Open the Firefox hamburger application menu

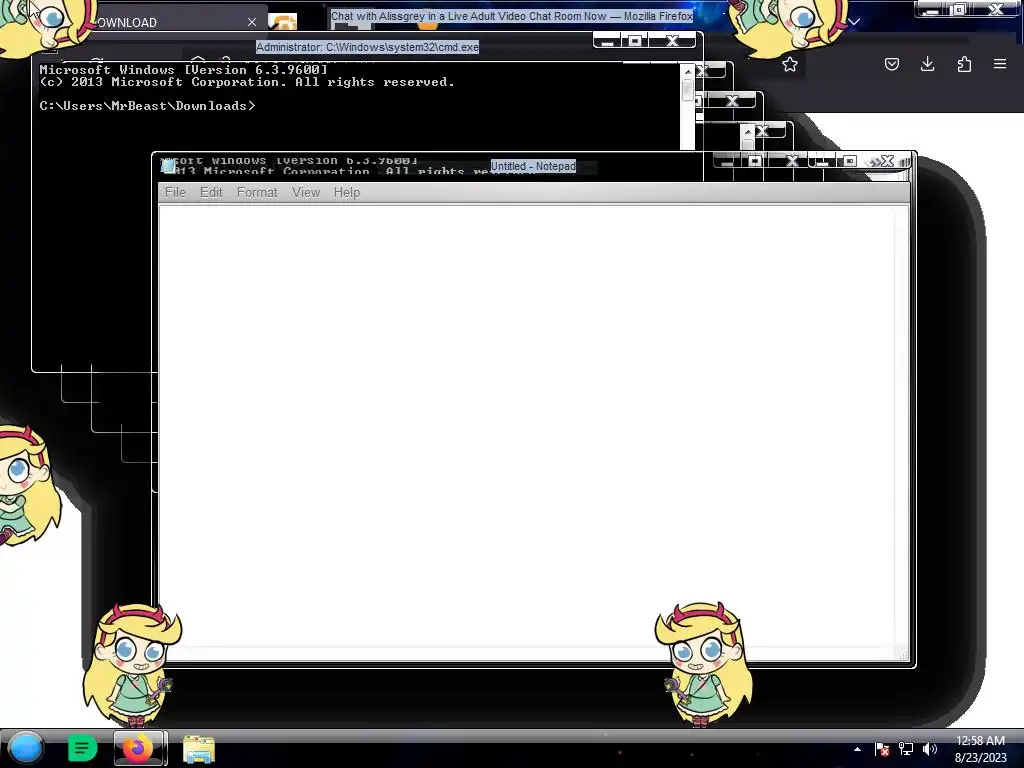(x=1000, y=64)
